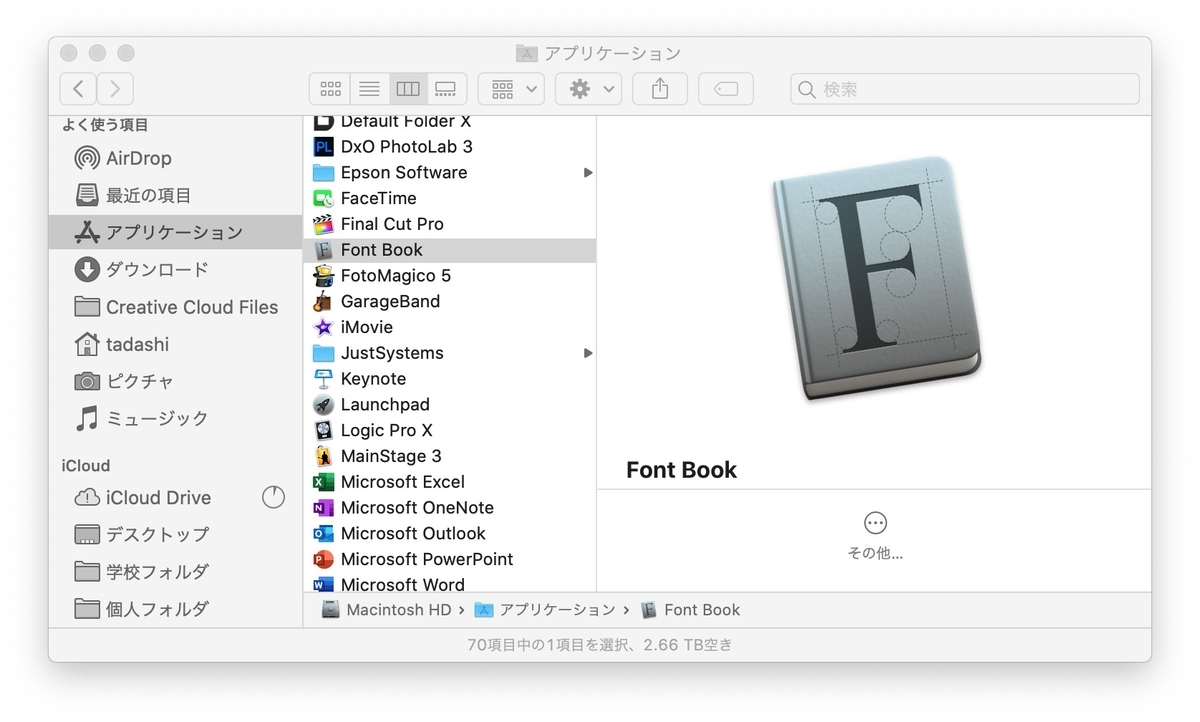The width and height of the screenshot is (1200, 722).
Task: Select アプリケーション in the sidebar
Action: click(x=175, y=232)
